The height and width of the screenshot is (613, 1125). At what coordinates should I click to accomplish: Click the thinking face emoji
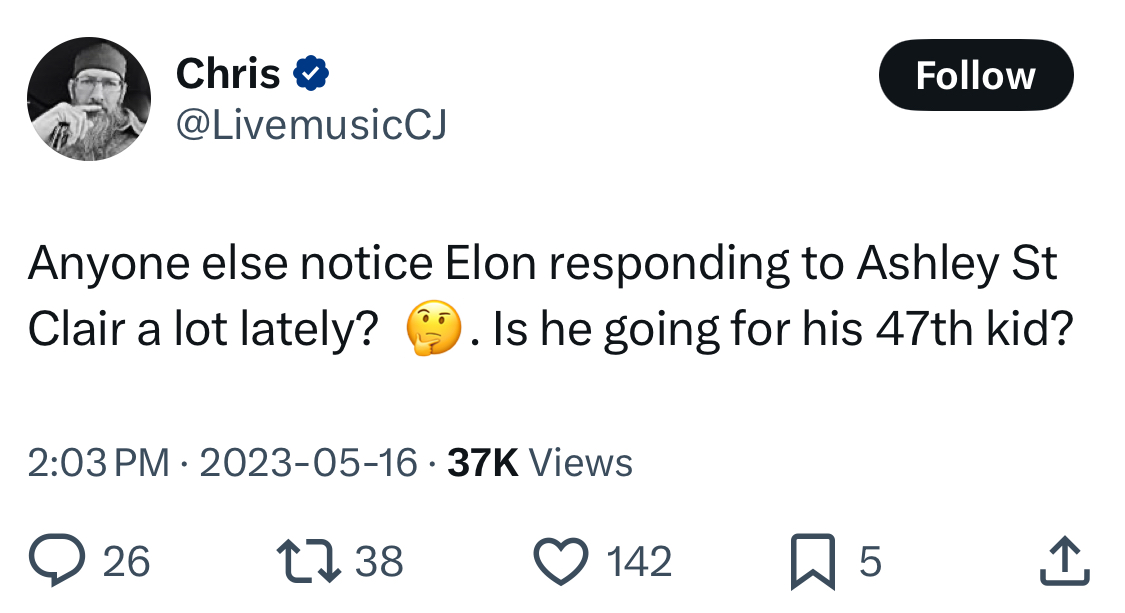tap(433, 328)
